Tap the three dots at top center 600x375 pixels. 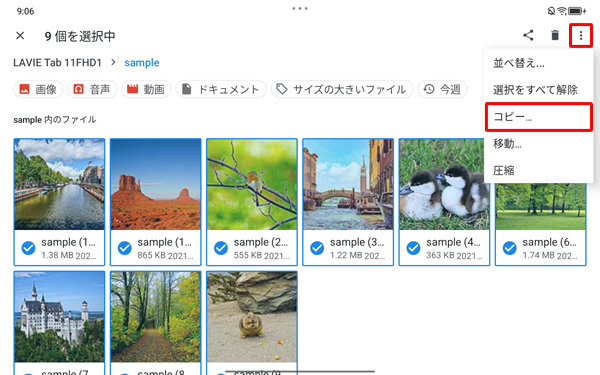coord(300,8)
